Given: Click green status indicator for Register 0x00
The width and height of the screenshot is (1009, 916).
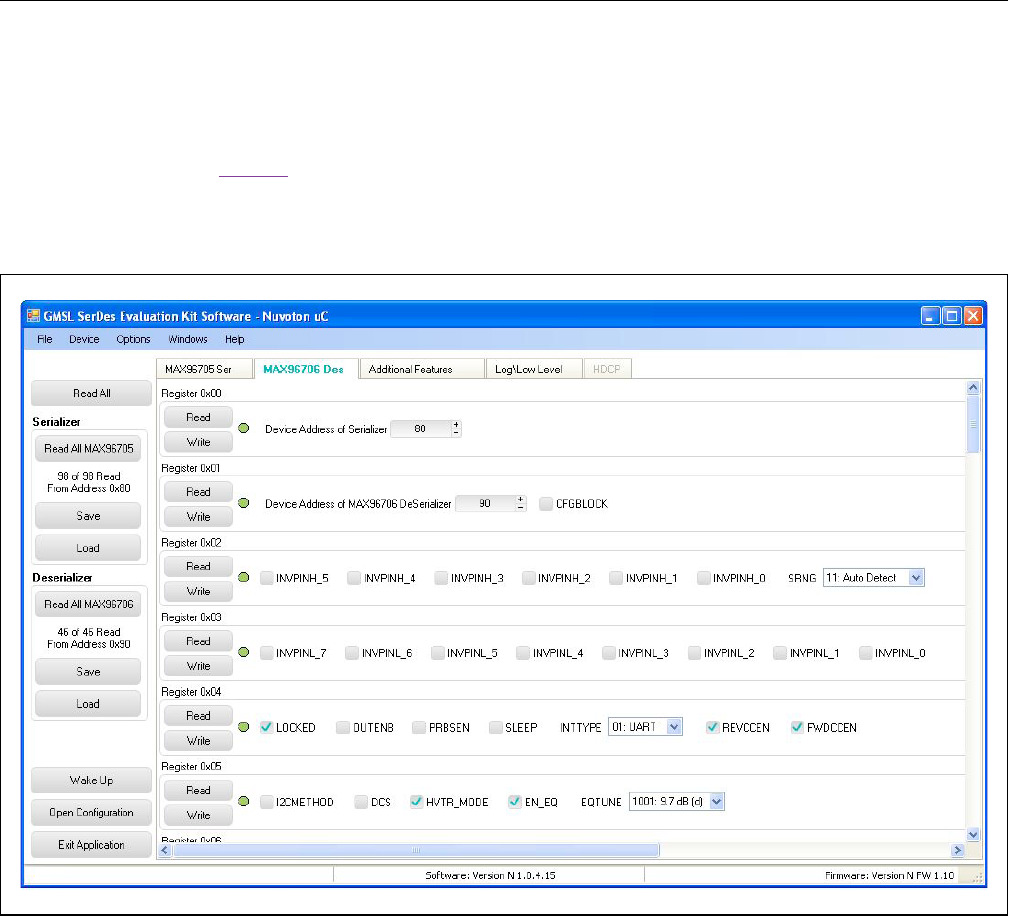Looking at the screenshot, I should [x=244, y=428].
